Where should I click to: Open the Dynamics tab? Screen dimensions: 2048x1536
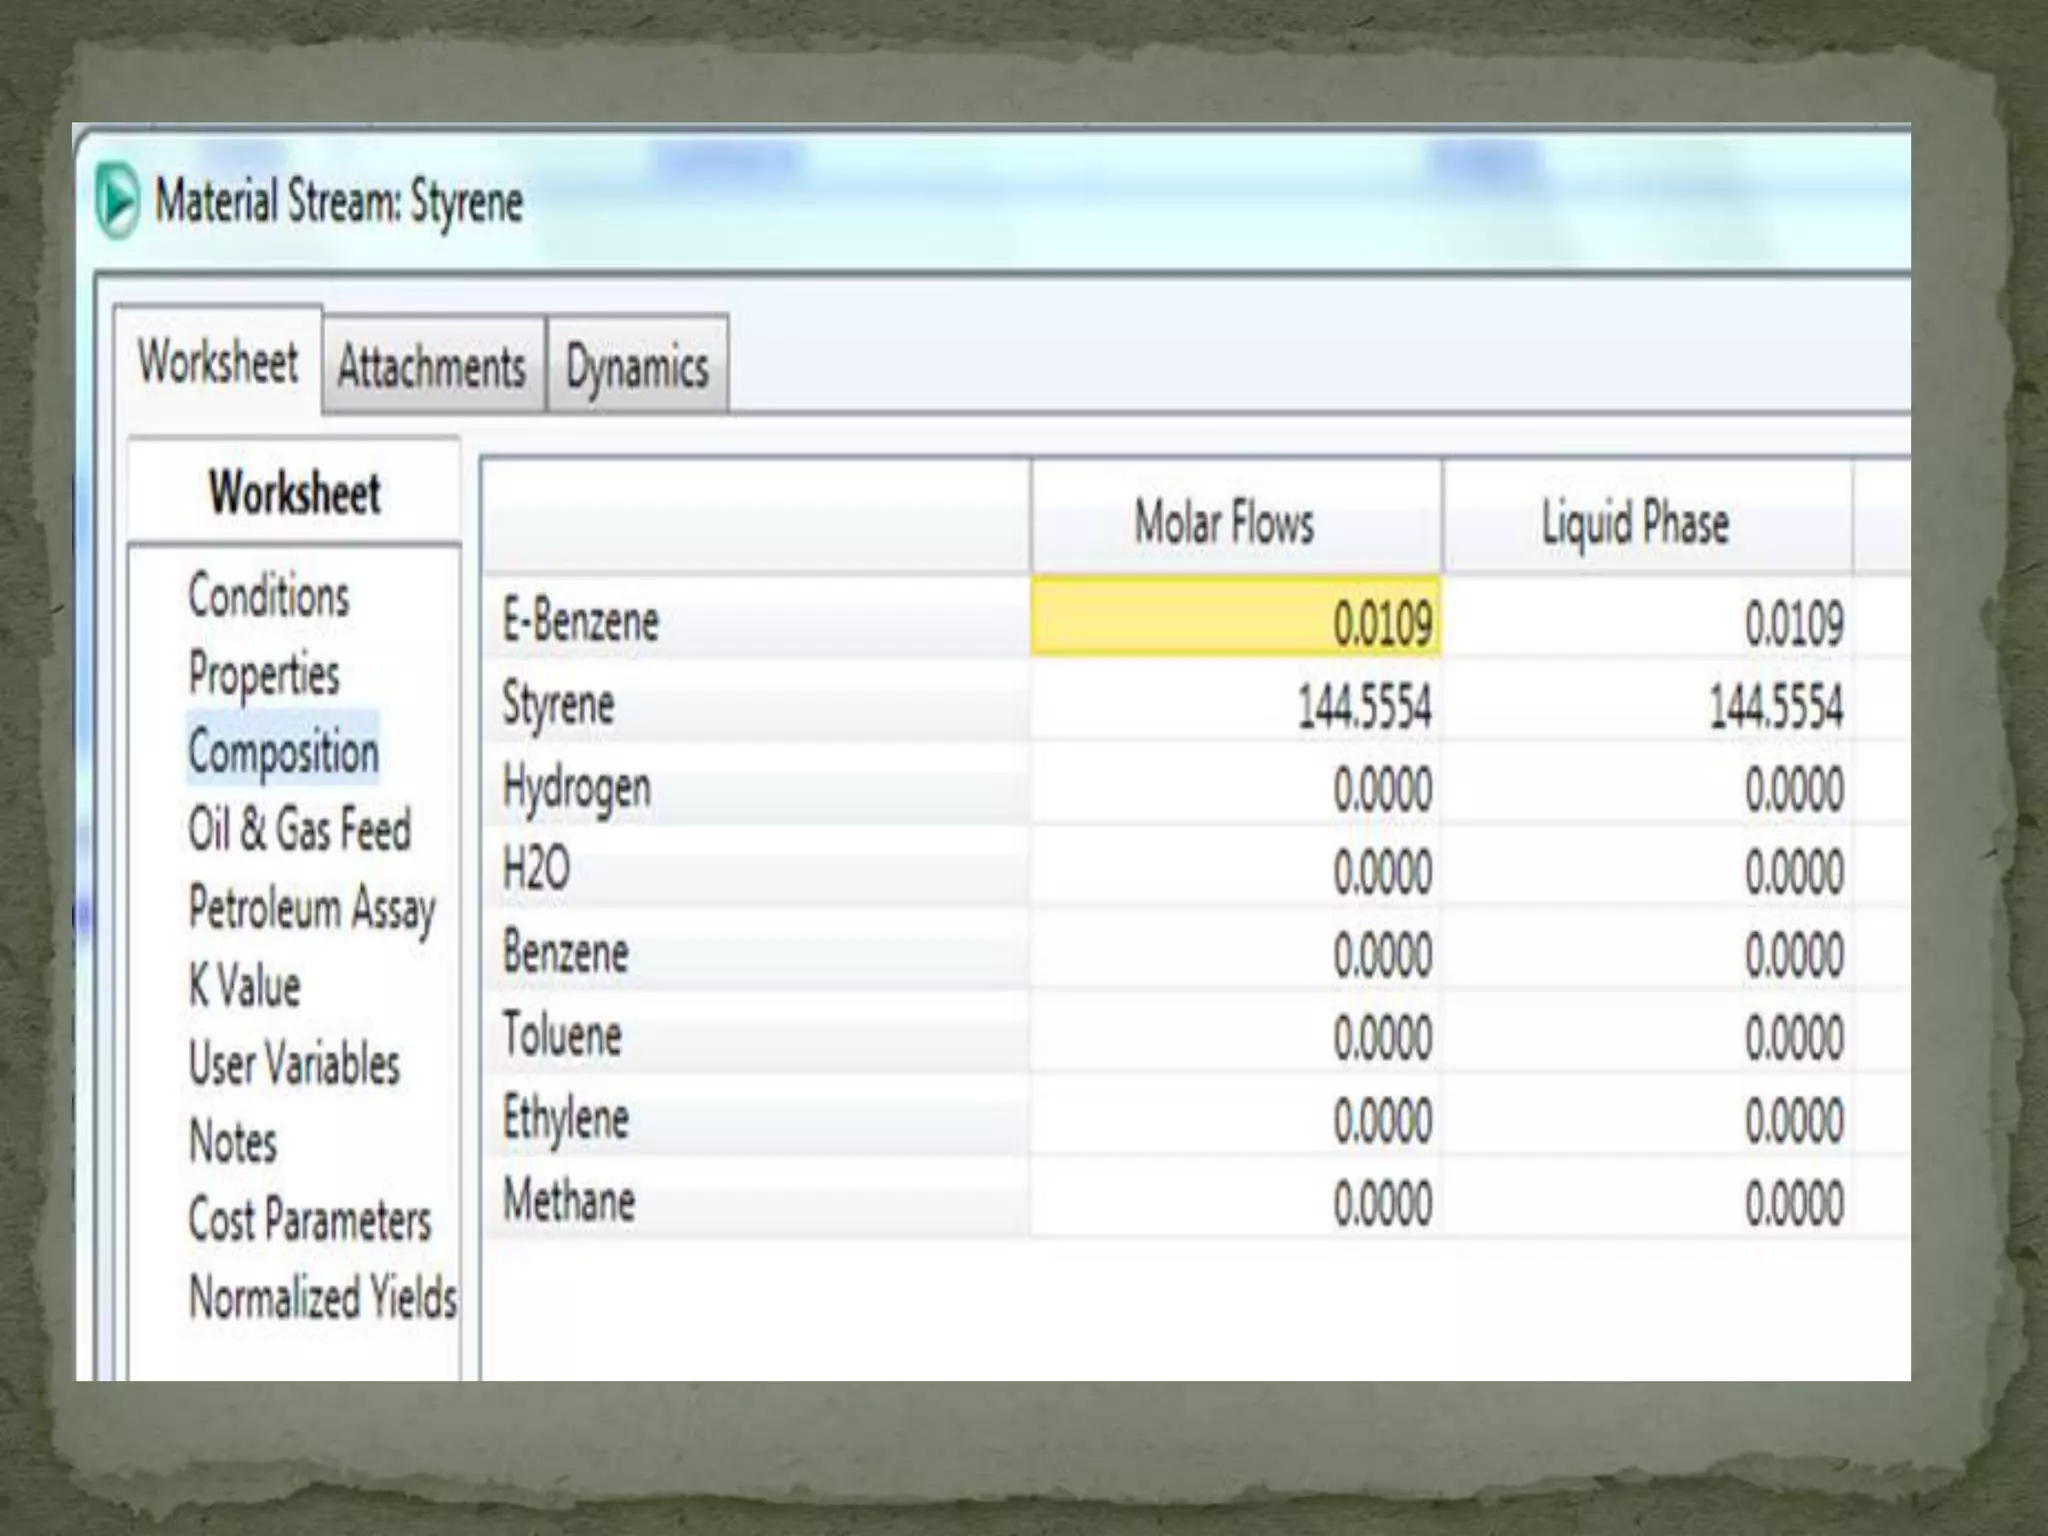point(637,366)
